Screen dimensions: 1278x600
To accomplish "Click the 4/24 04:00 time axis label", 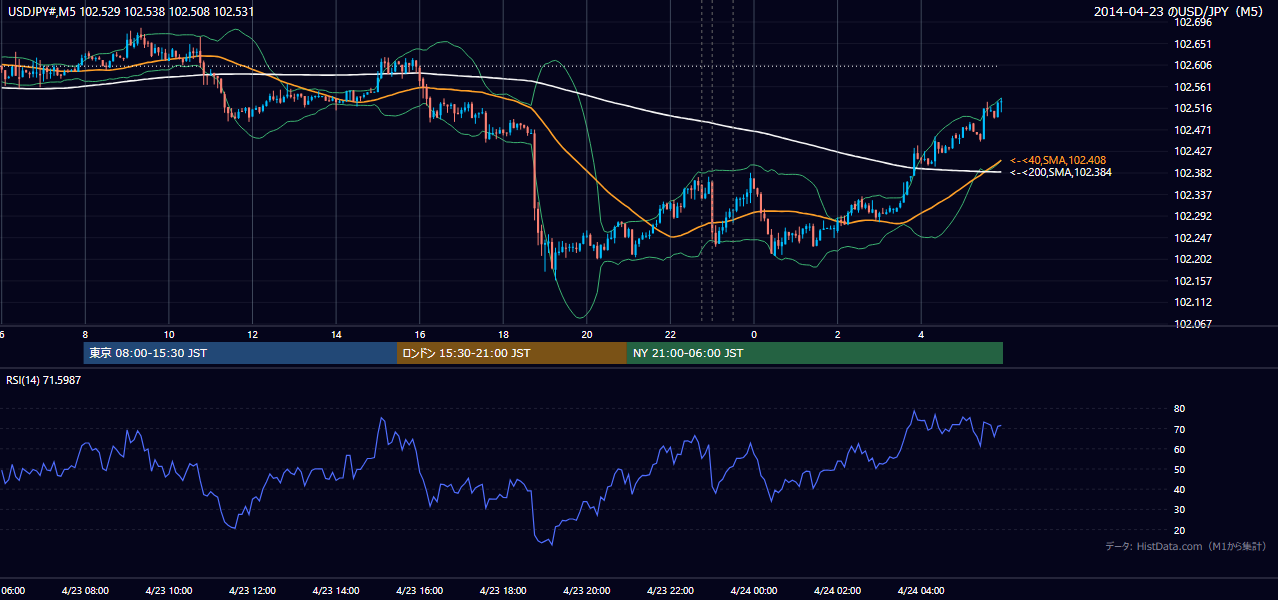I will (x=922, y=590).
